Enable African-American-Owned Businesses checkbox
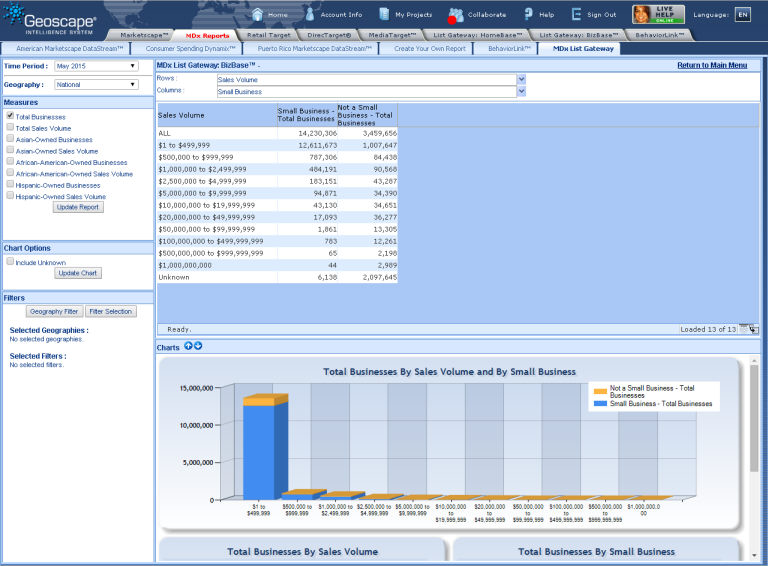The width and height of the screenshot is (768, 566). tap(10, 161)
